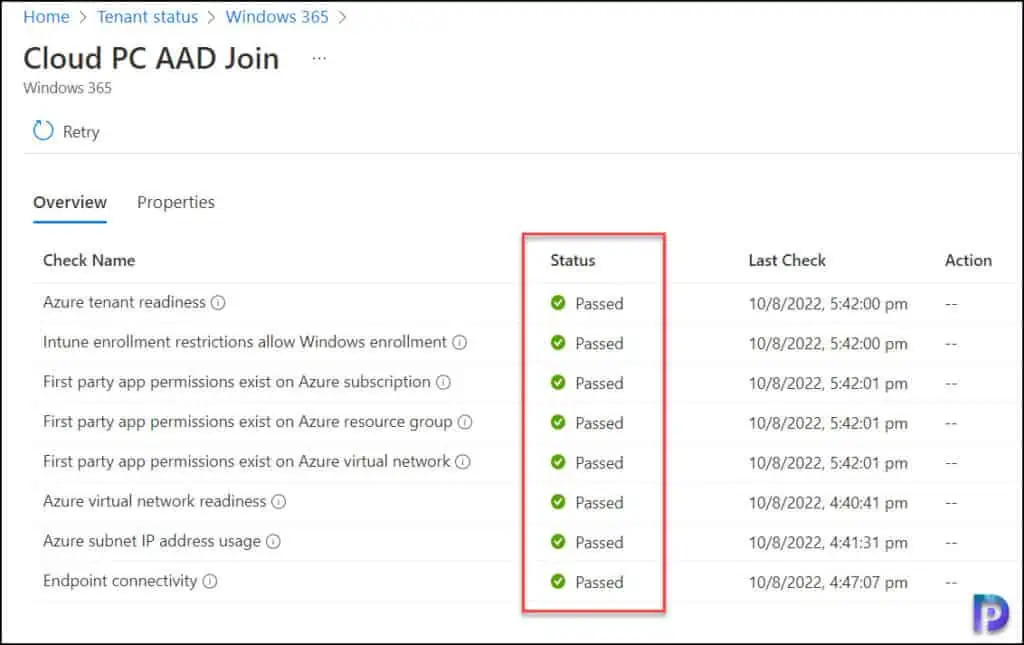Screen dimensions: 1024x645
Task: Click last check time 4:41:31 pm
Action: click(x=827, y=543)
